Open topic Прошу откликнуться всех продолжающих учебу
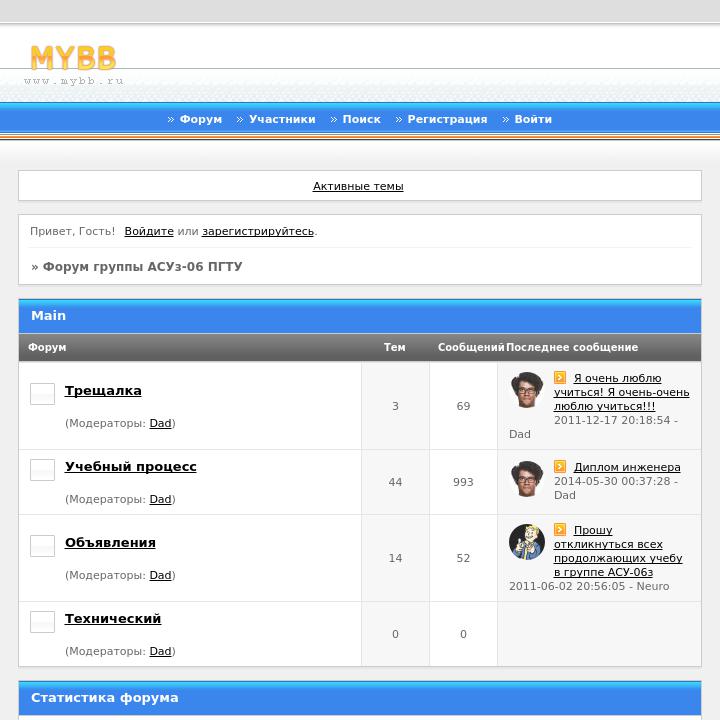 (618, 551)
